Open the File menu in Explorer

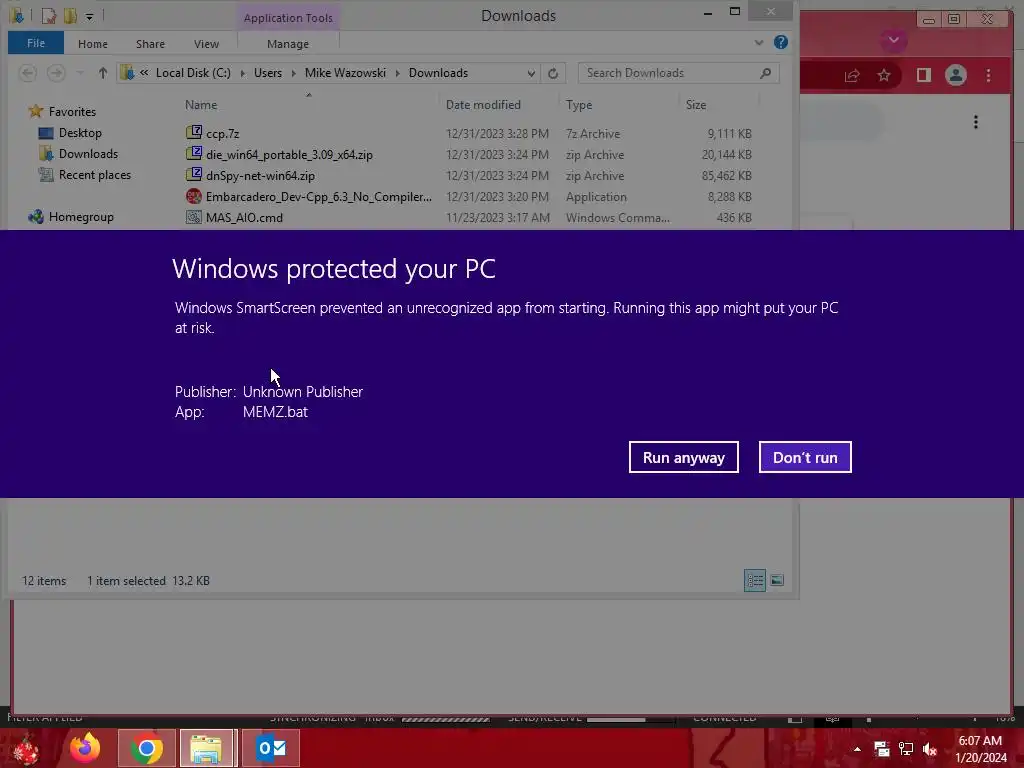click(36, 43)
